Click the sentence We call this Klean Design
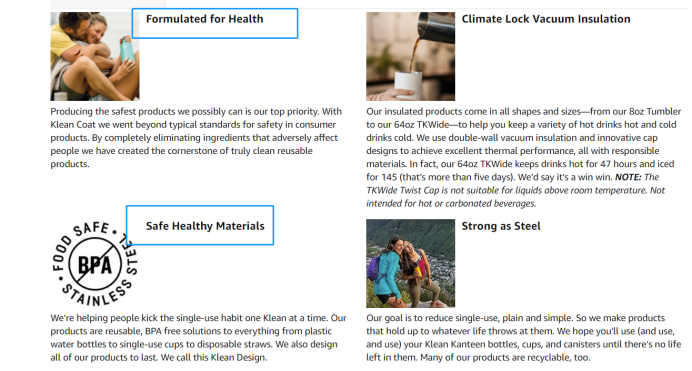This screenshot has height=371, width=692. tap(214, 357)
